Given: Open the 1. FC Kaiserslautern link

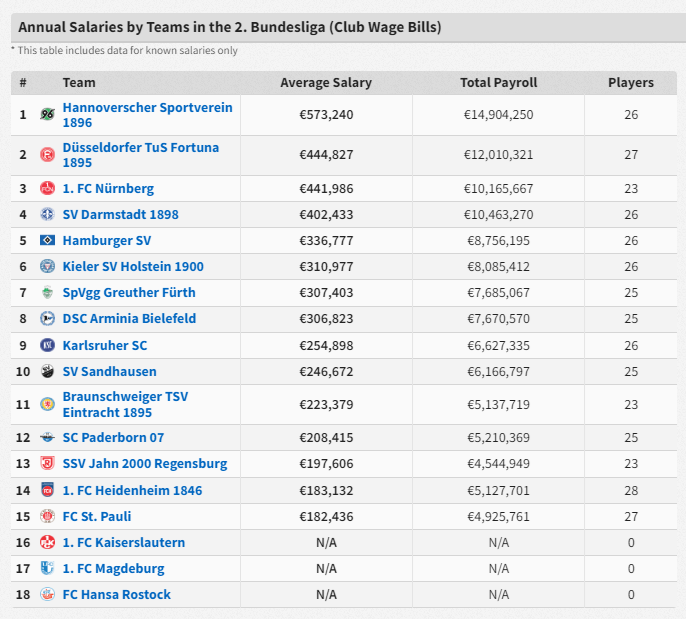Looking at the screenshot, I should (x=124, y=542).
